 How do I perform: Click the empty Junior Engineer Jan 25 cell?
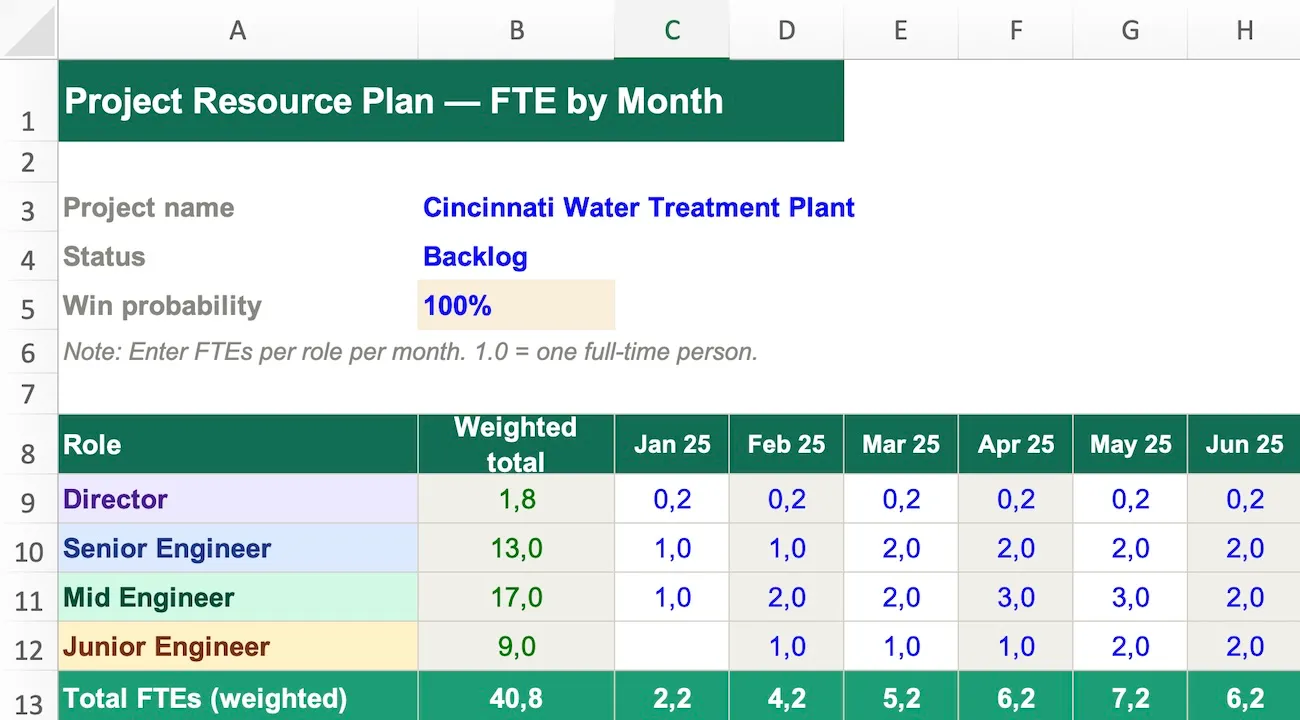tap(672, 647)
